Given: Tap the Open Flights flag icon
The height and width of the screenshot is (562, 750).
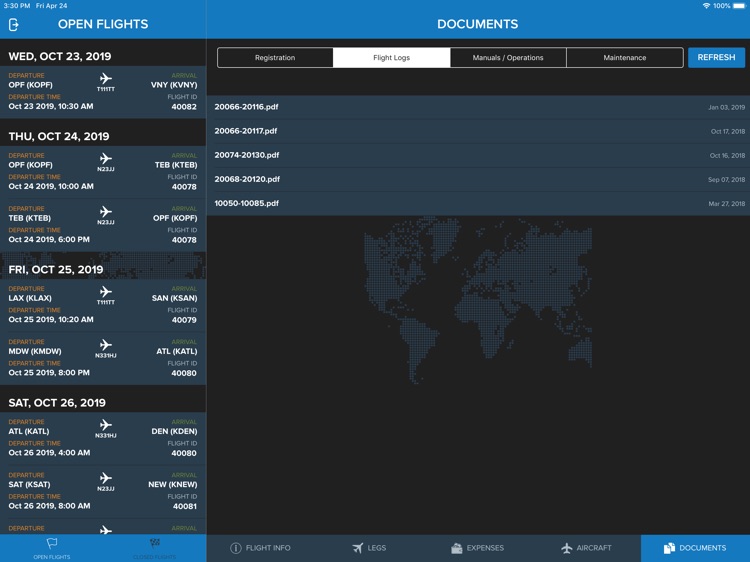Looking at the screenshot, I should point(52,543).
